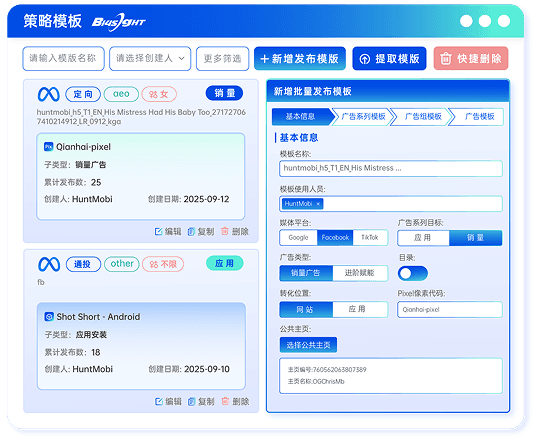This screenshot has width=546, height=440.
Task: Click the 新增发布模版 button
Action: pos(300,58)
